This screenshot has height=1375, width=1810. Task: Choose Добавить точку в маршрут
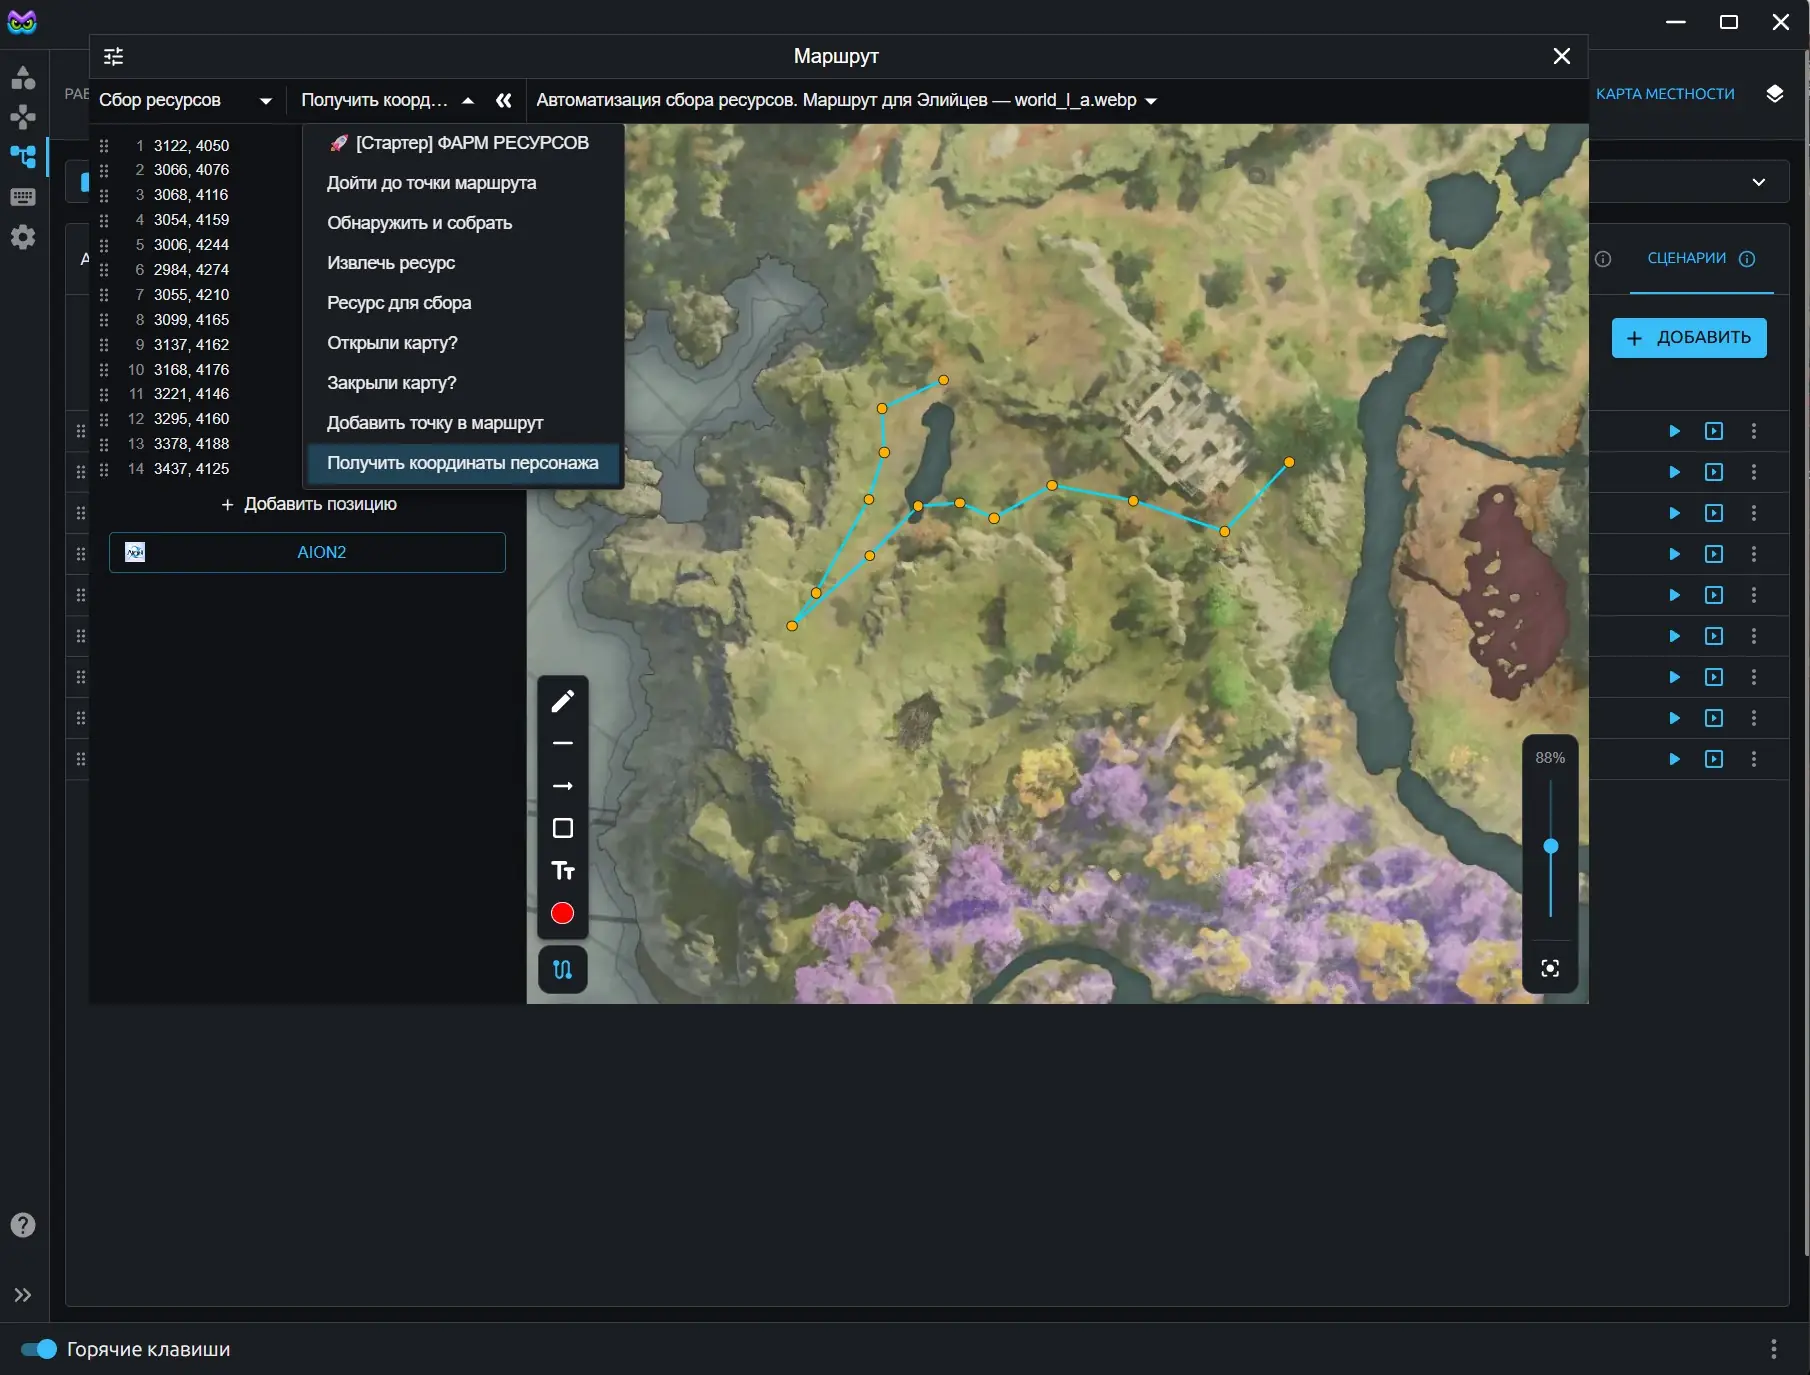pos(463,423)
